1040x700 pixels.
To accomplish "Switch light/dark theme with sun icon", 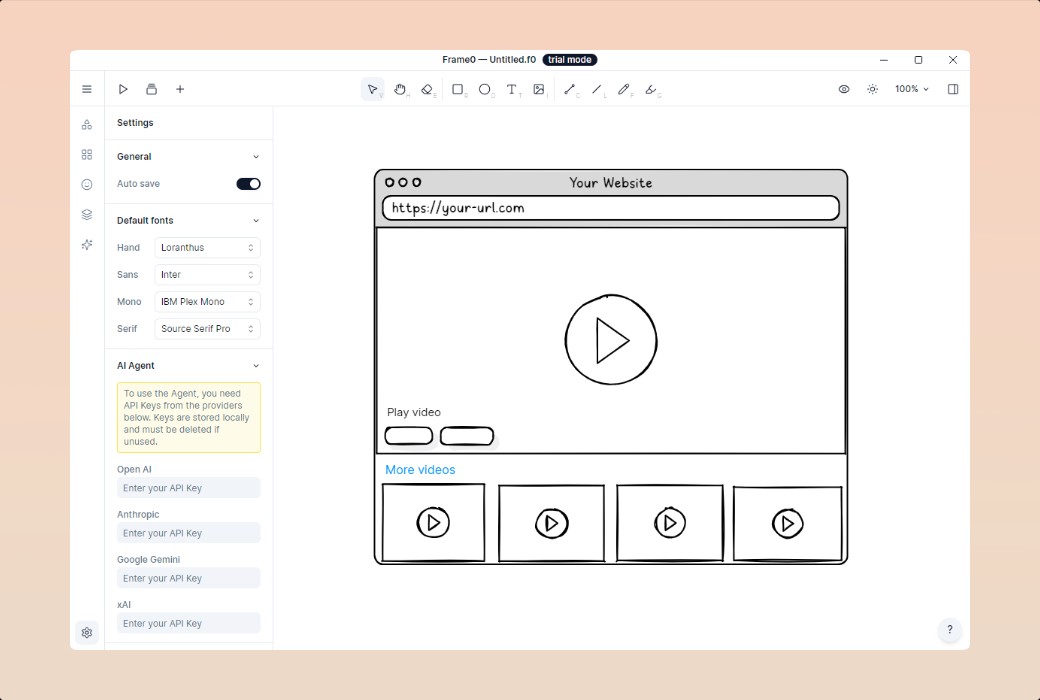I will (872, 89).
